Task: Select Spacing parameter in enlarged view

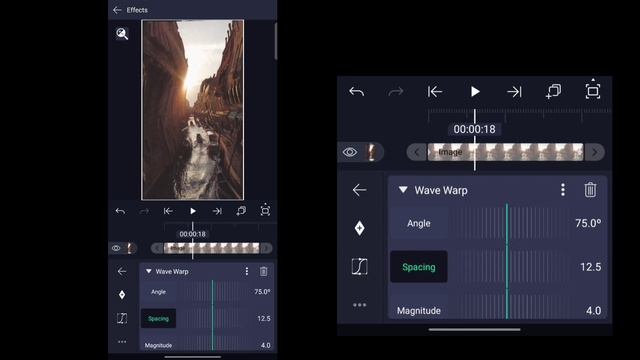Action: [x=419, y=267]
